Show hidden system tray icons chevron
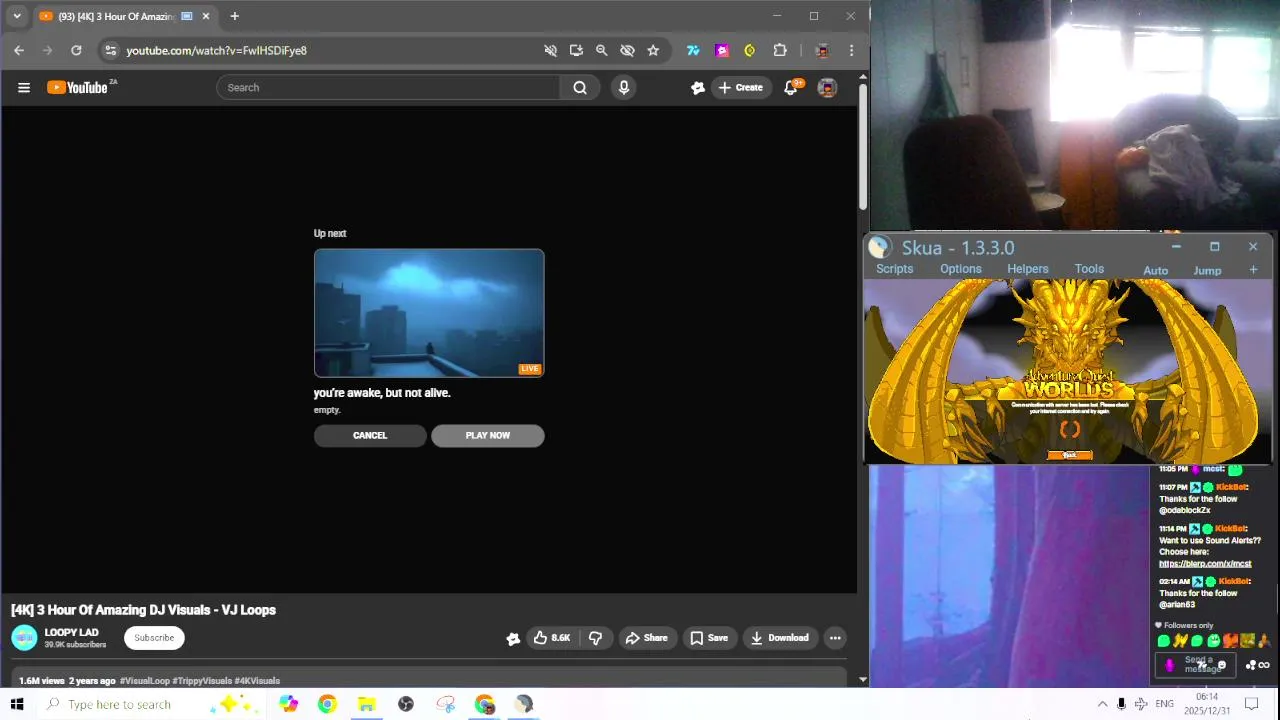 point(1102,704)
